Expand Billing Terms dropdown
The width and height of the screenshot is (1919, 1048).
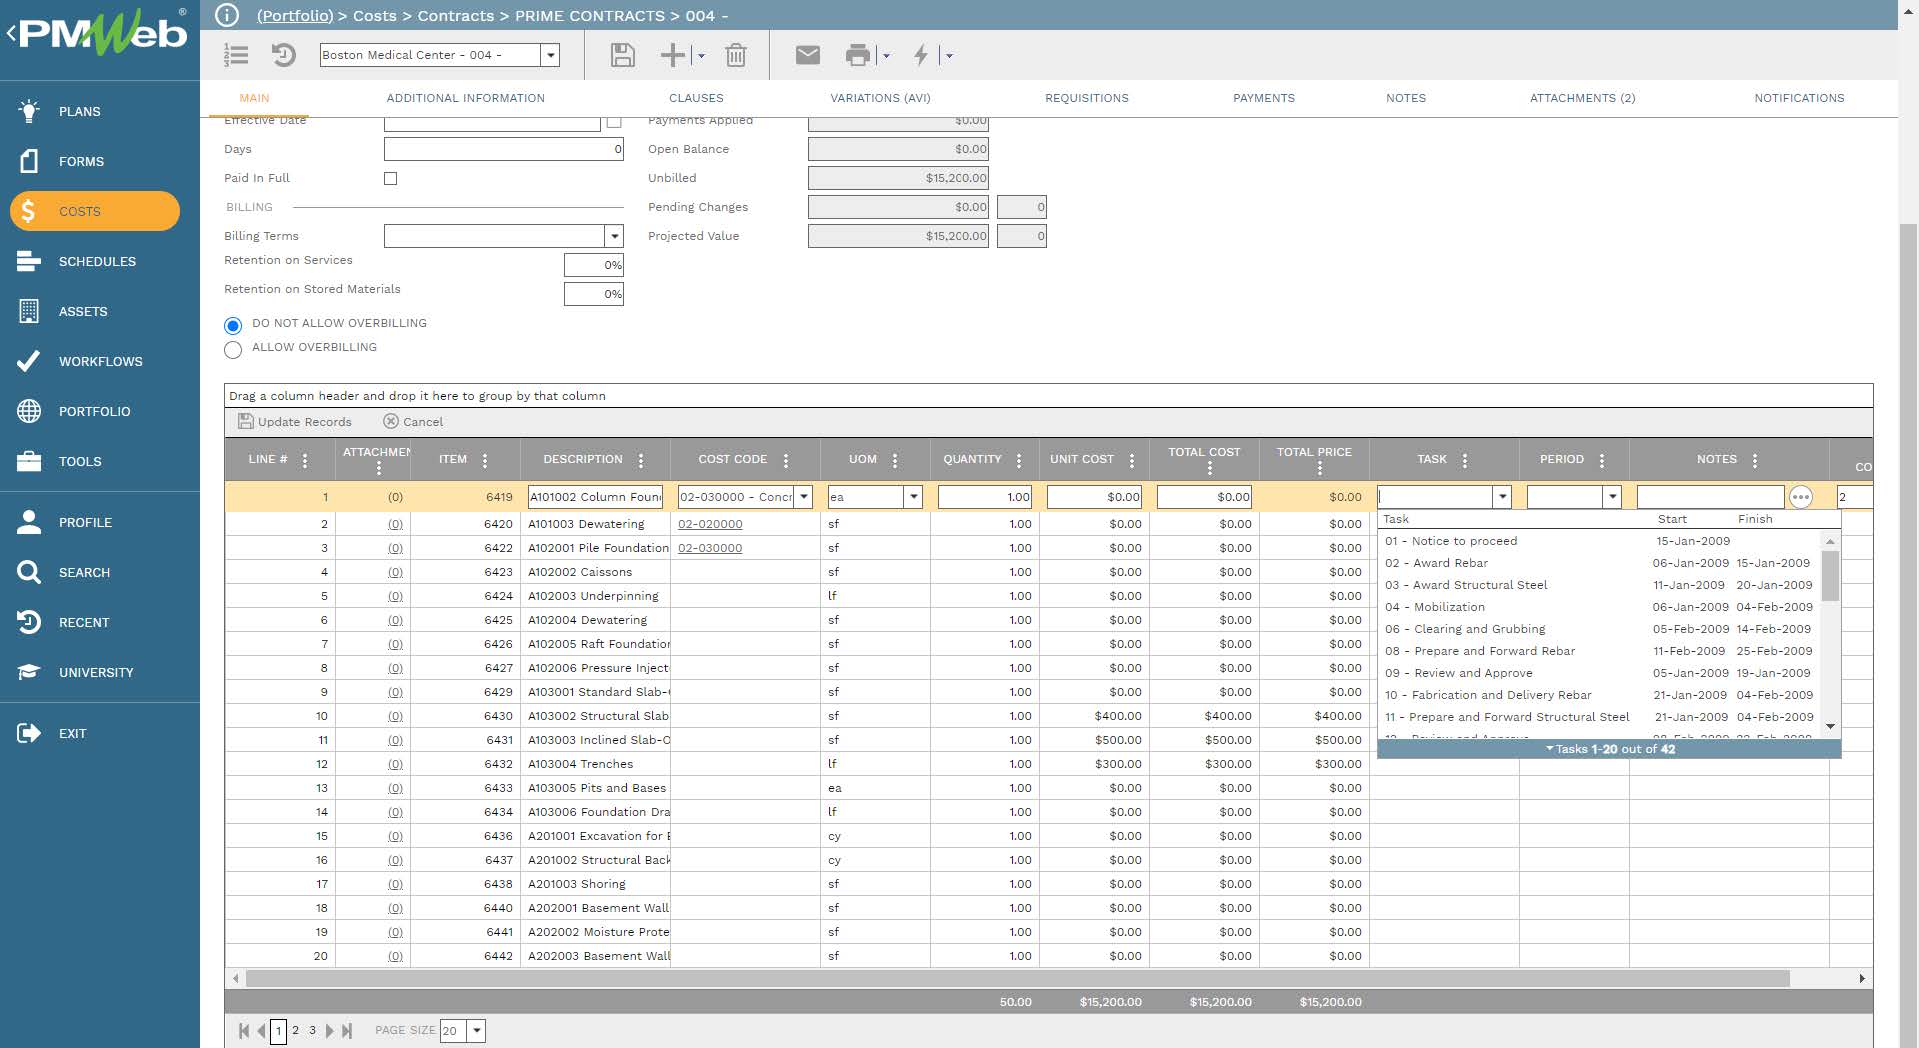coord(614,236)
